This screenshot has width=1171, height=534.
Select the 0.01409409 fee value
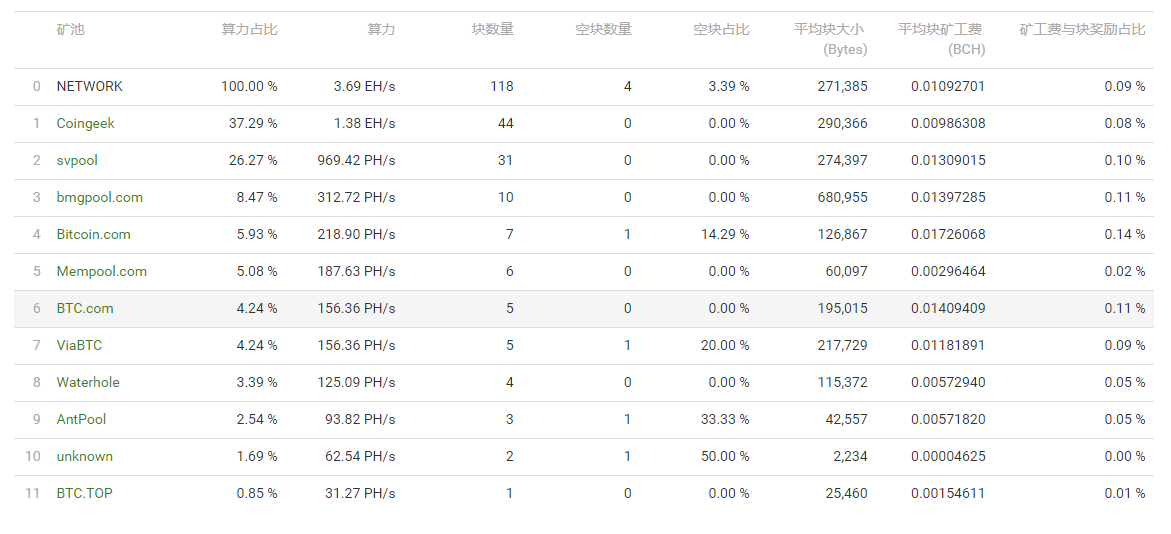click(x=948, y=308)
